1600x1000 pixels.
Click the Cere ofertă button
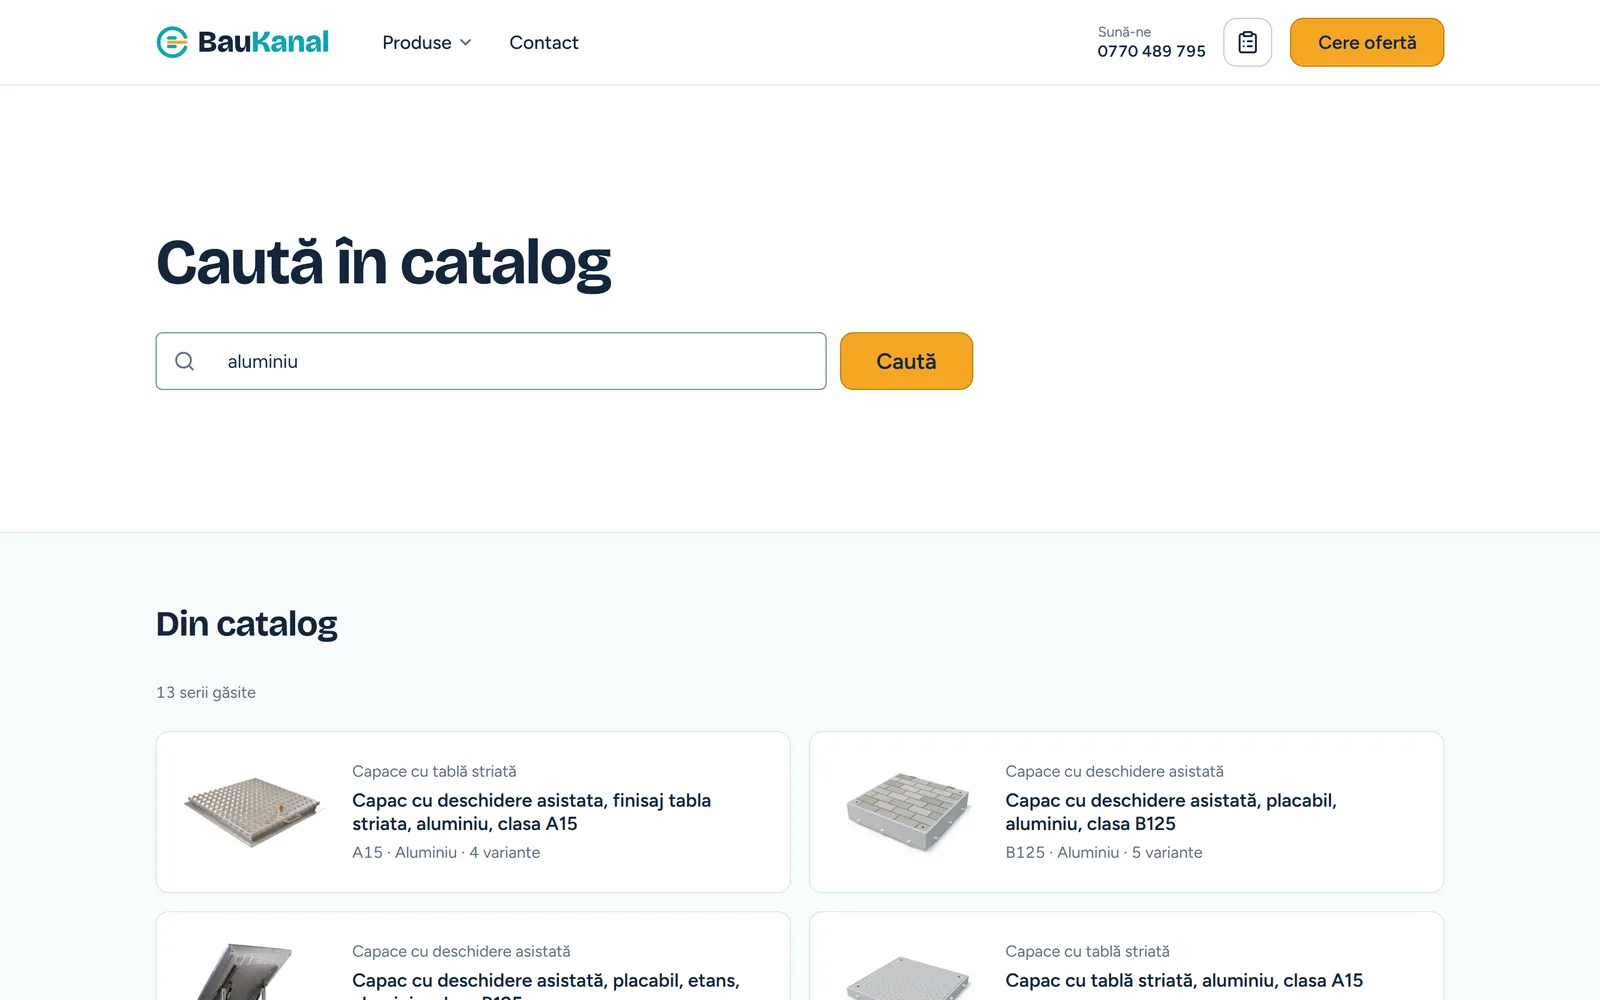tap(1367, 42)
